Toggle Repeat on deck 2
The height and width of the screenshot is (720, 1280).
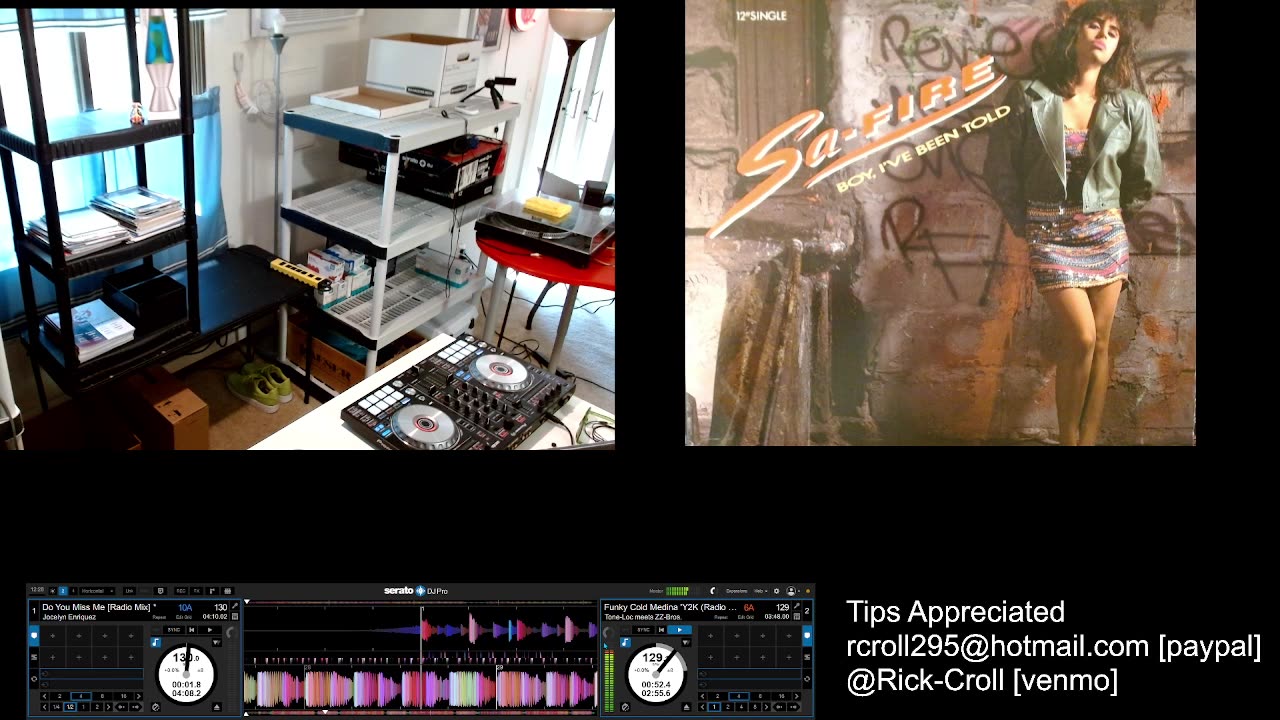(721, 617)
